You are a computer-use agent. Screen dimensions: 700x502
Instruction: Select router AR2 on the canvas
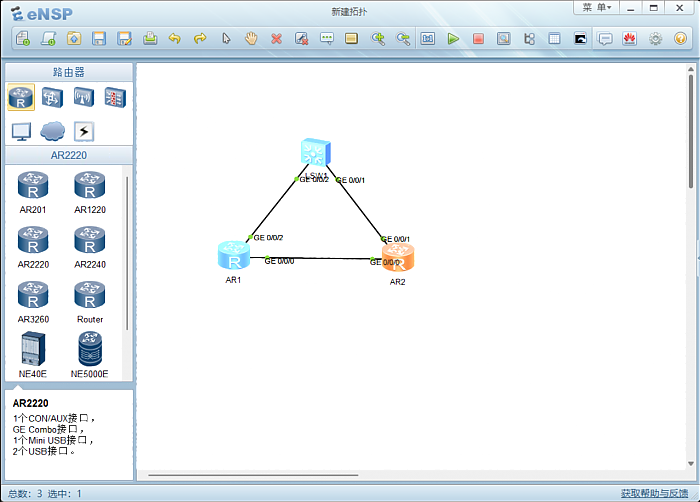[397, 257]
